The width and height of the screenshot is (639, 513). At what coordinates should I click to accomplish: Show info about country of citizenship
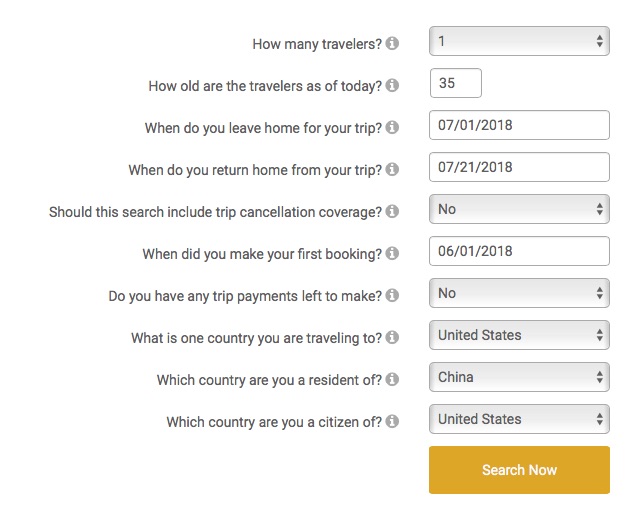click(392, 421)
